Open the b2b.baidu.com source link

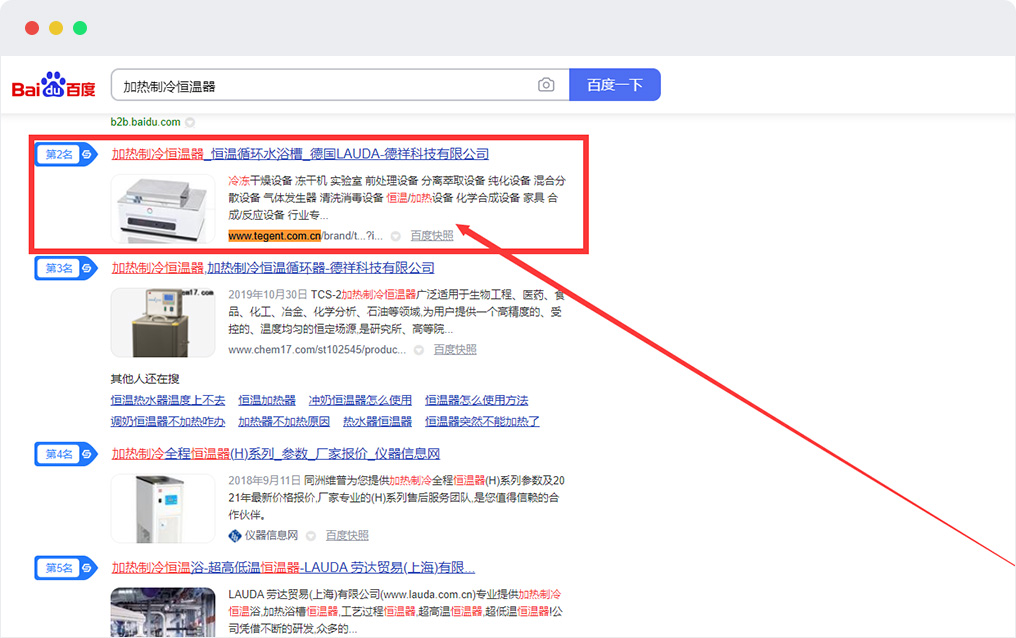point(145,122)
